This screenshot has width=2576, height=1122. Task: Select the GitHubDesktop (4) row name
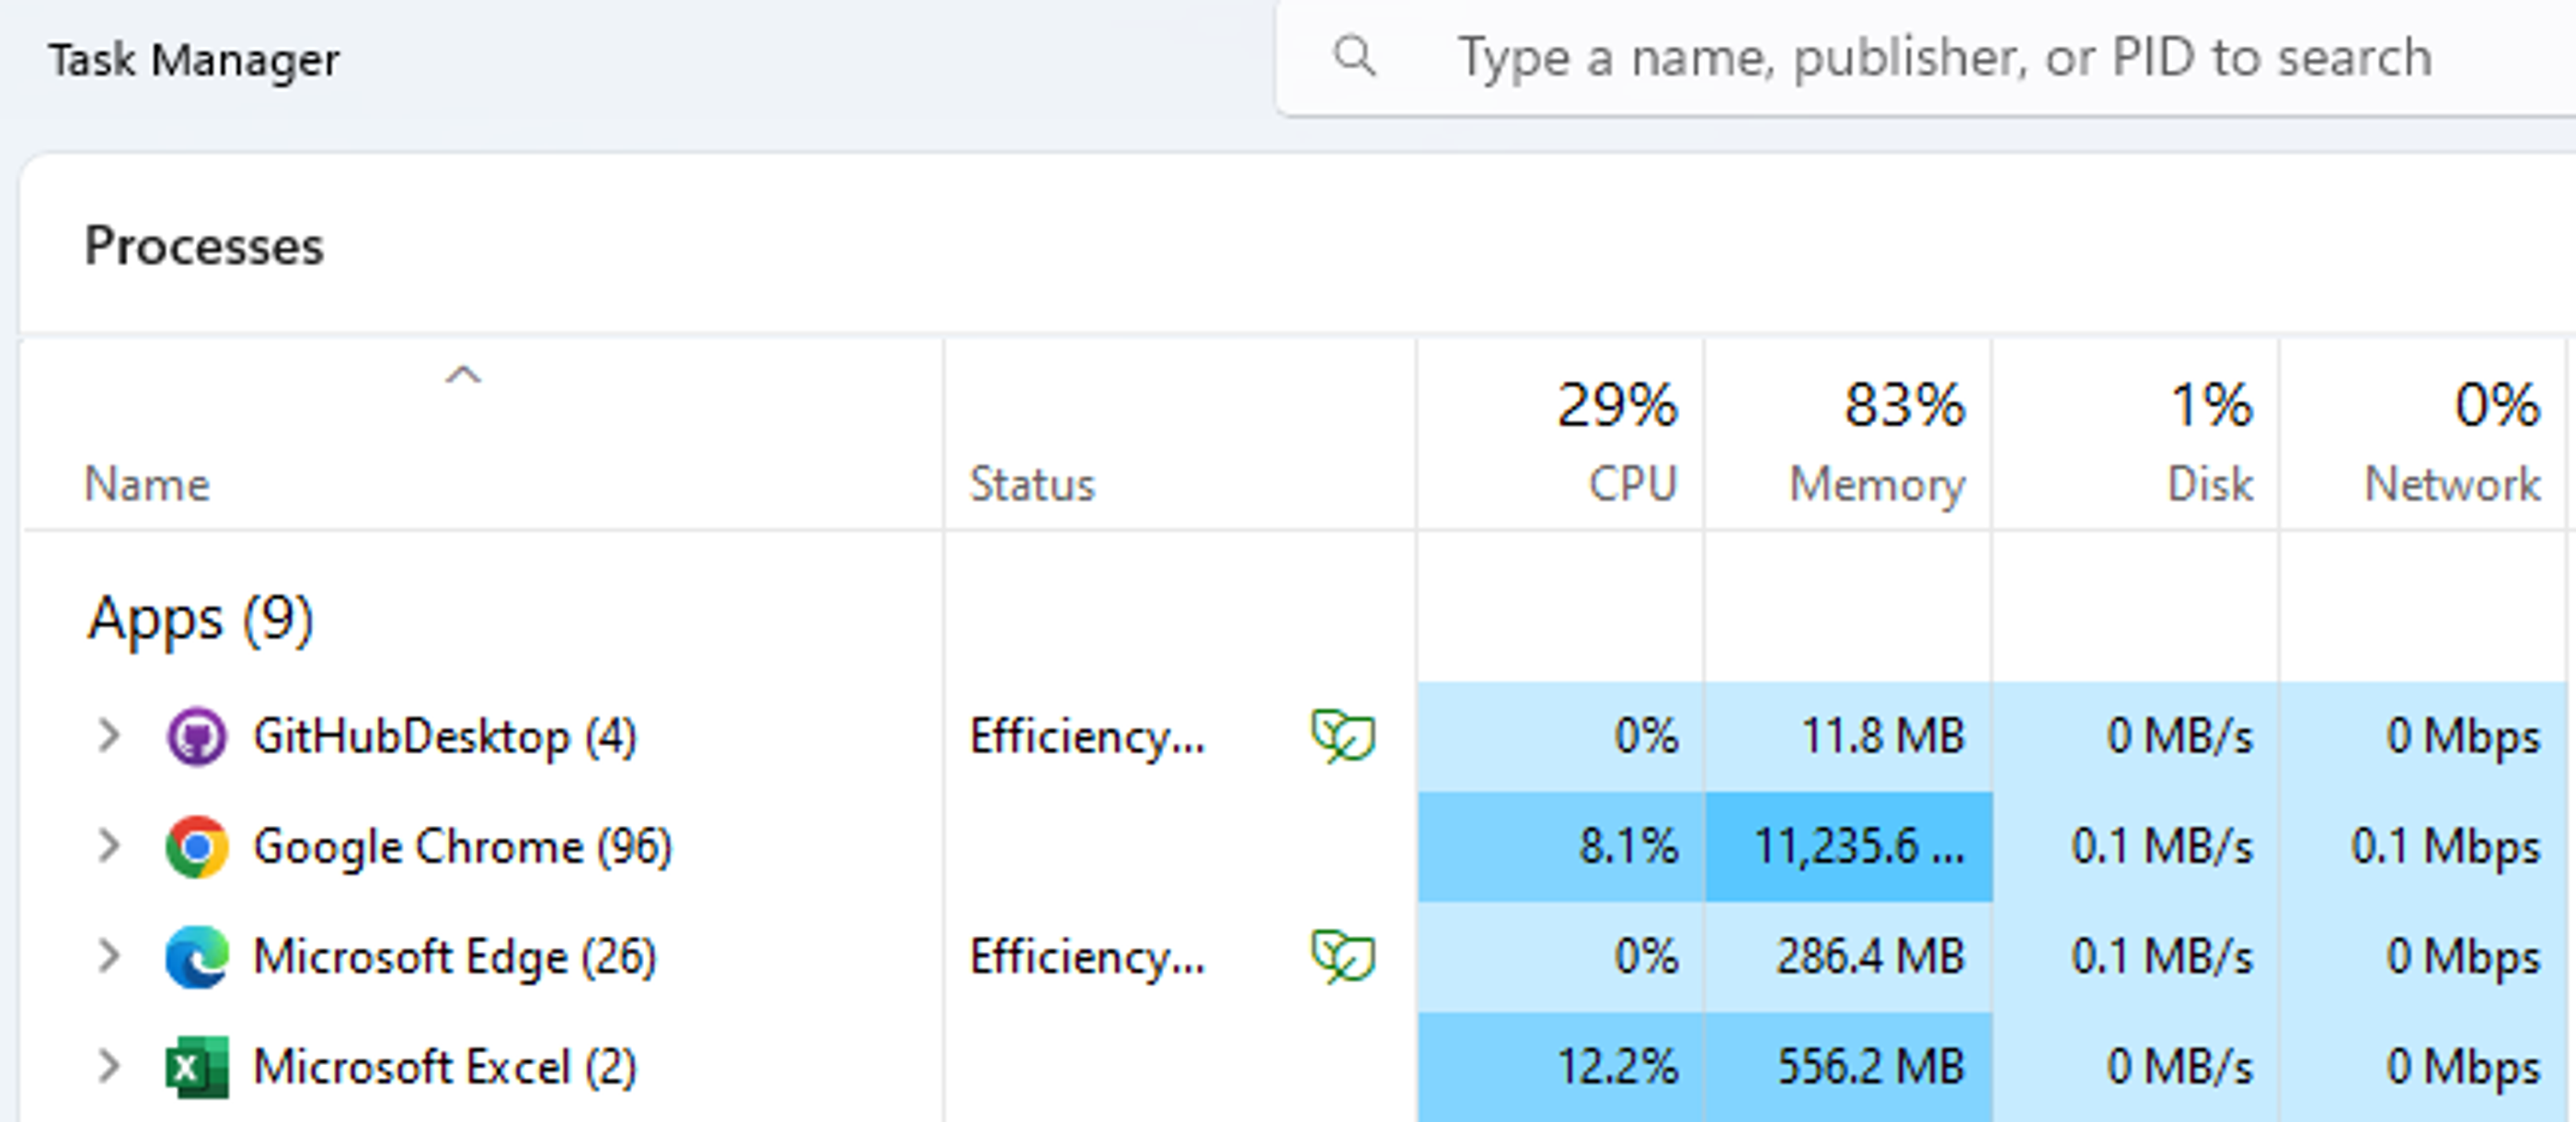click(445, 737)
